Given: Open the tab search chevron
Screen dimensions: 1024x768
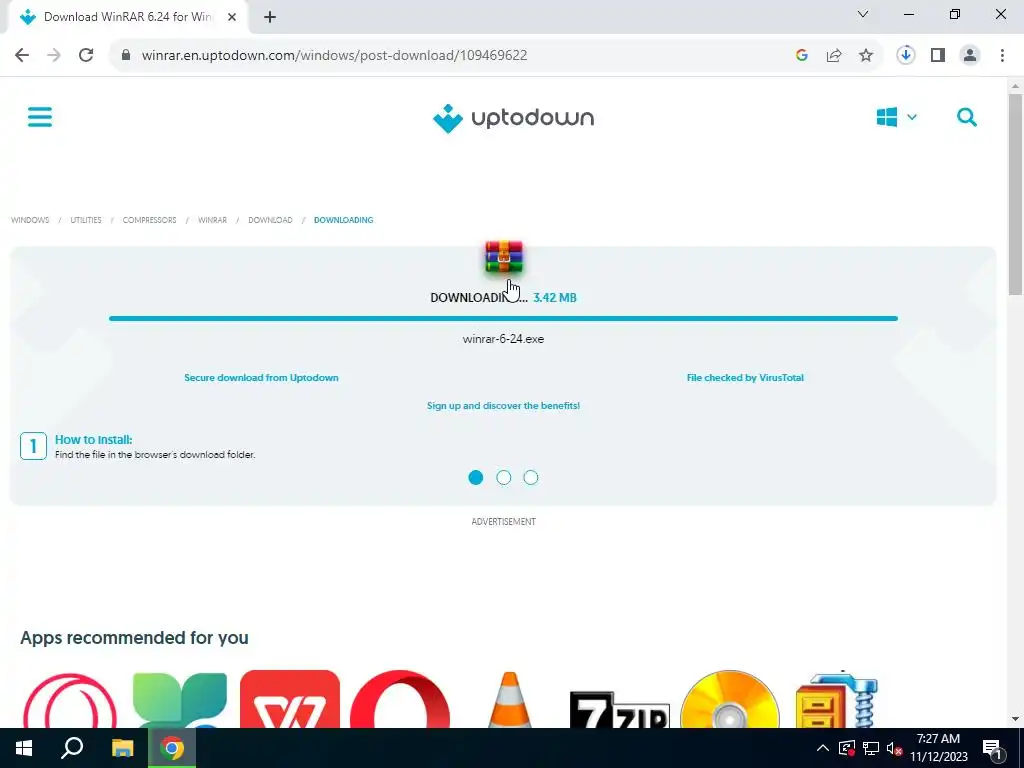Looking at the screenshot, I should click(863, 14).
